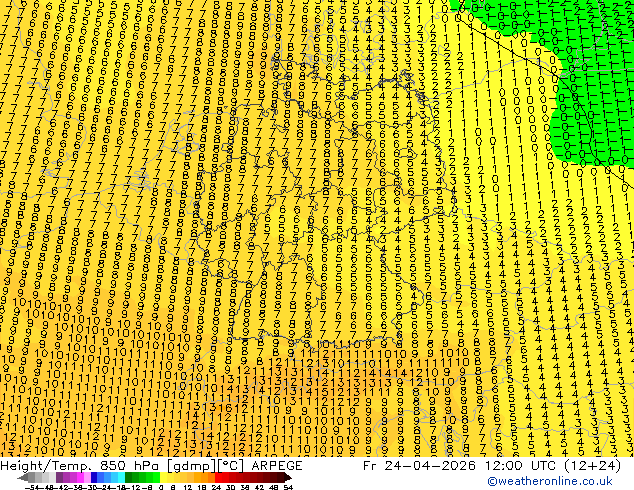
Task: Click the dark blue -30°C segment of the scale
Action: [x=94, y=477]
